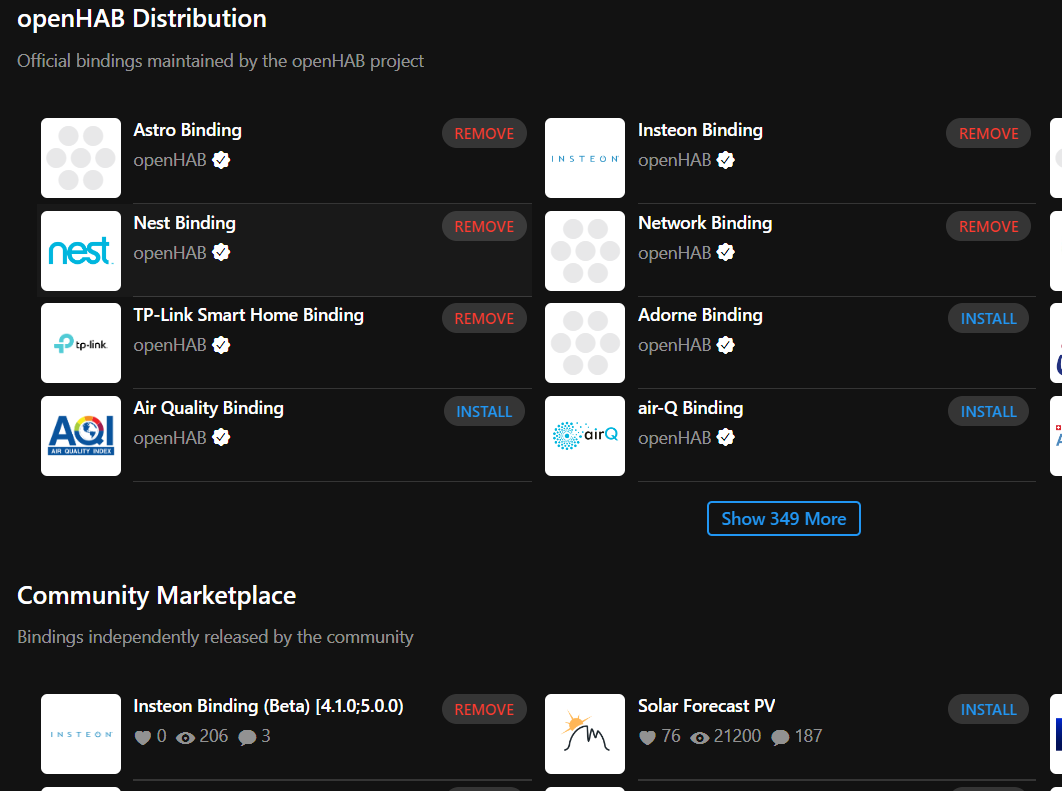This screenshot has height=791, width=1062.
Task: Click the Astro Binding placeholder icon
Action: point(81,158)
